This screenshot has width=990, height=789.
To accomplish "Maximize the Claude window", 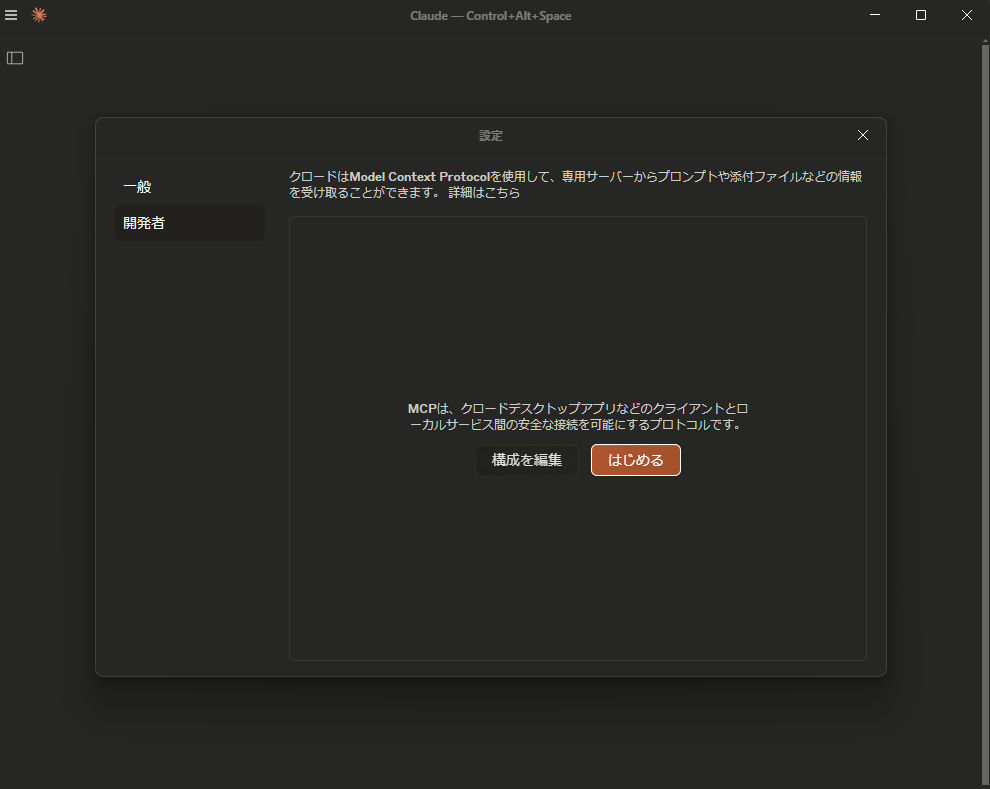I will (x=921, y=15).
